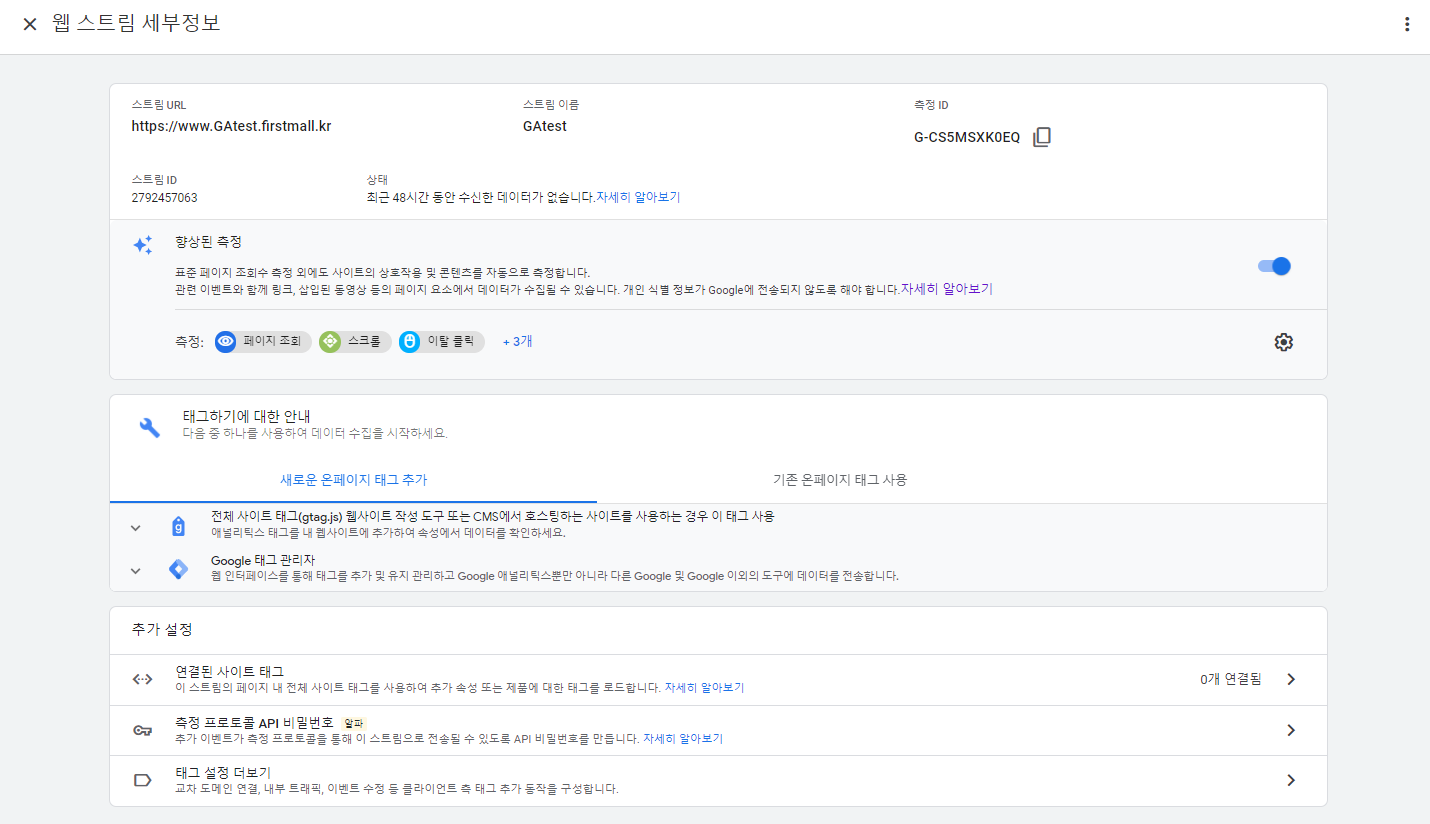
Task: Click the gtag.js global site tag icon
Action: [178, 526]
